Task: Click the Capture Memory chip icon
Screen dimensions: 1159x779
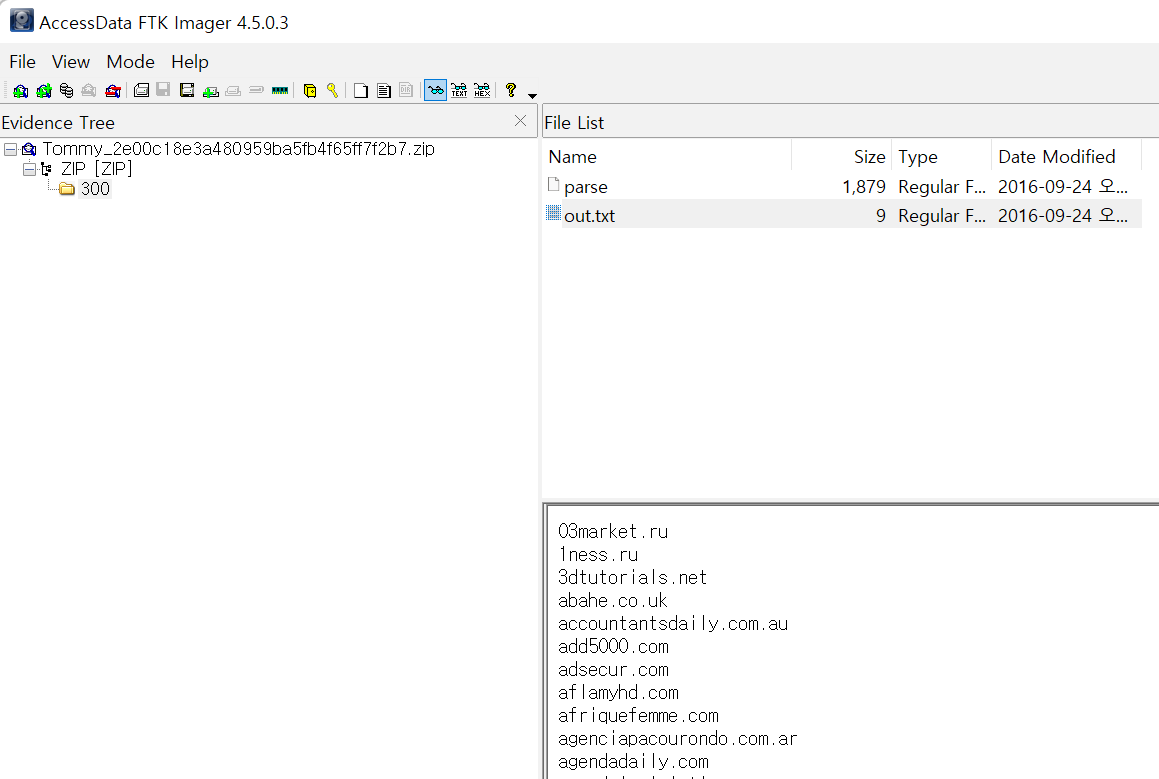Action: pyautogui.click(x=279, y=90)
